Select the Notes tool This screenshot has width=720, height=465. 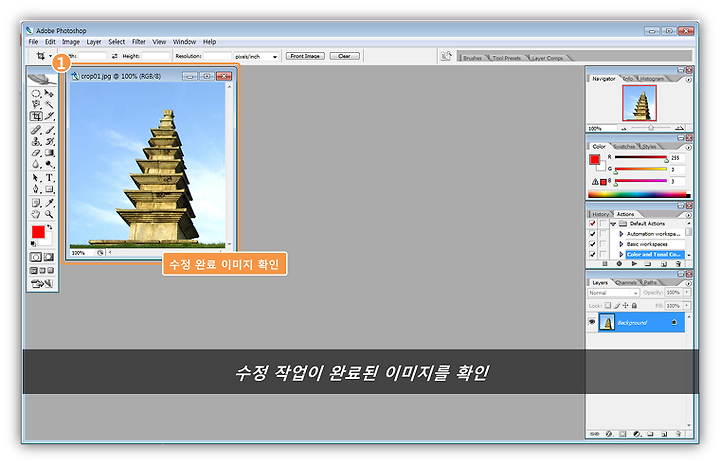(36, 203)
